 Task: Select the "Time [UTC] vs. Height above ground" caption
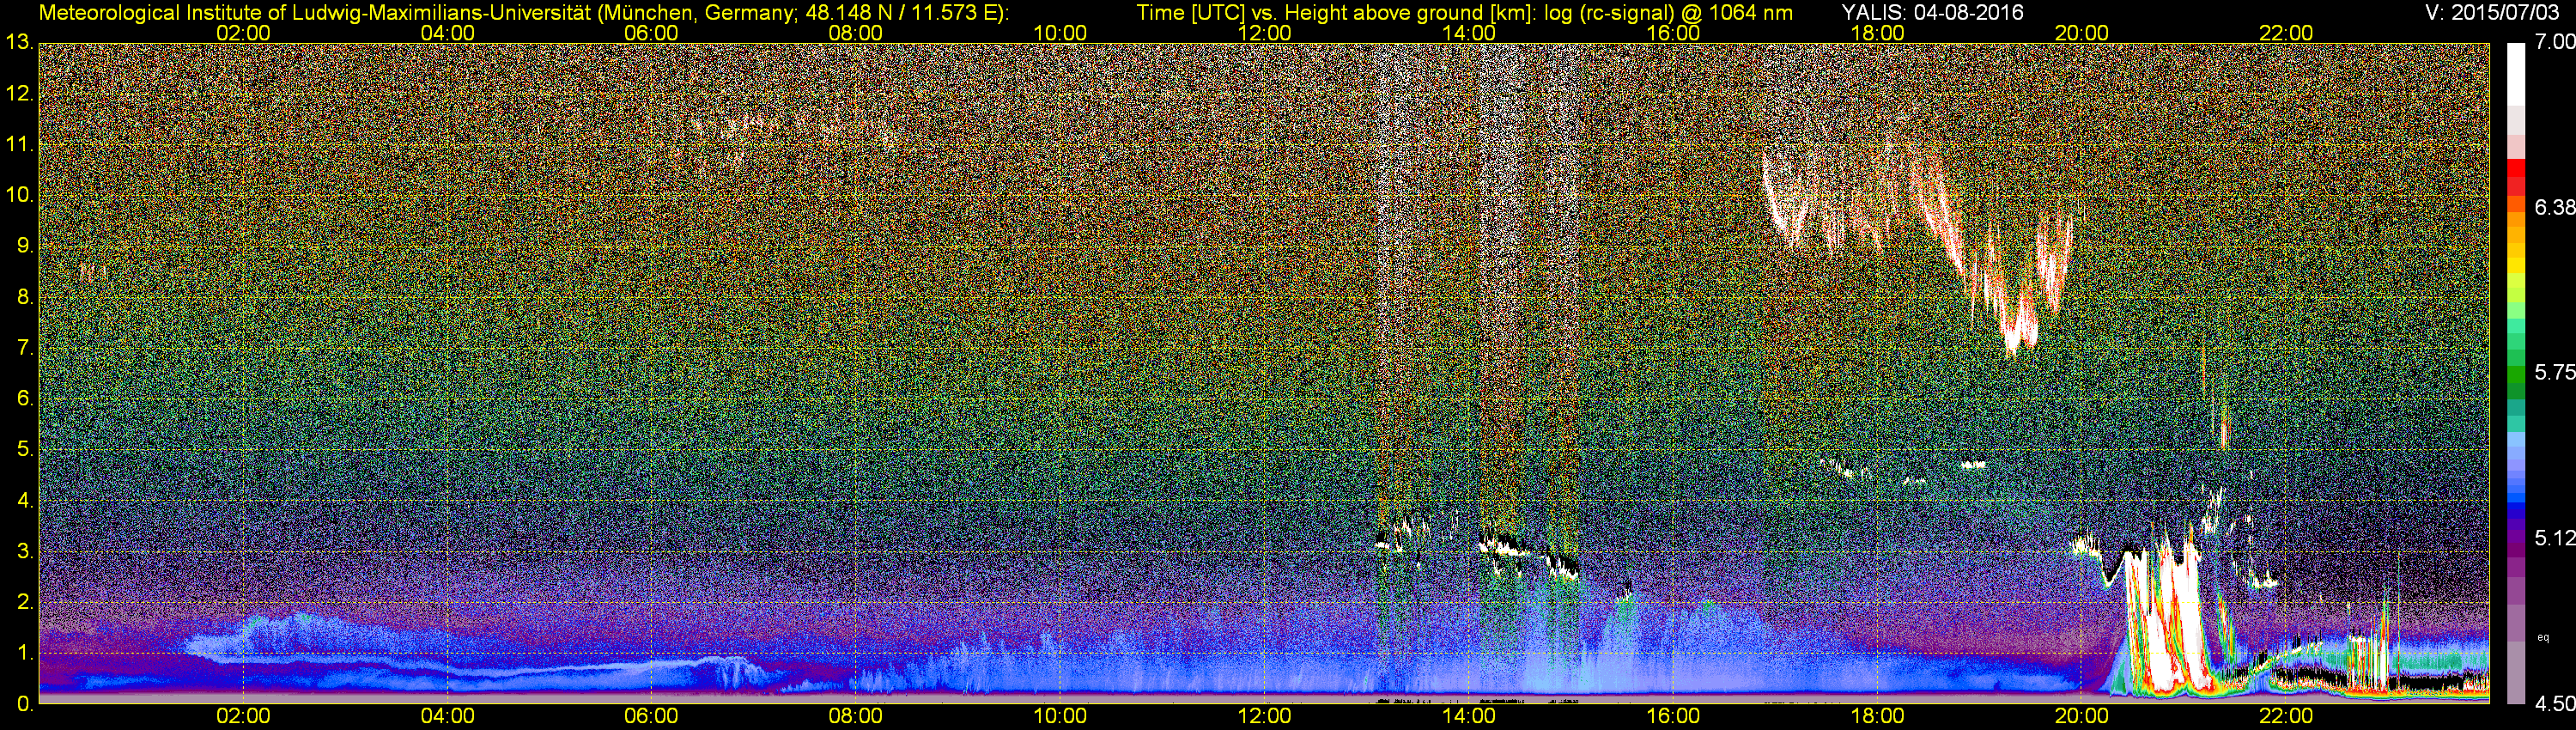(1464, 12)
